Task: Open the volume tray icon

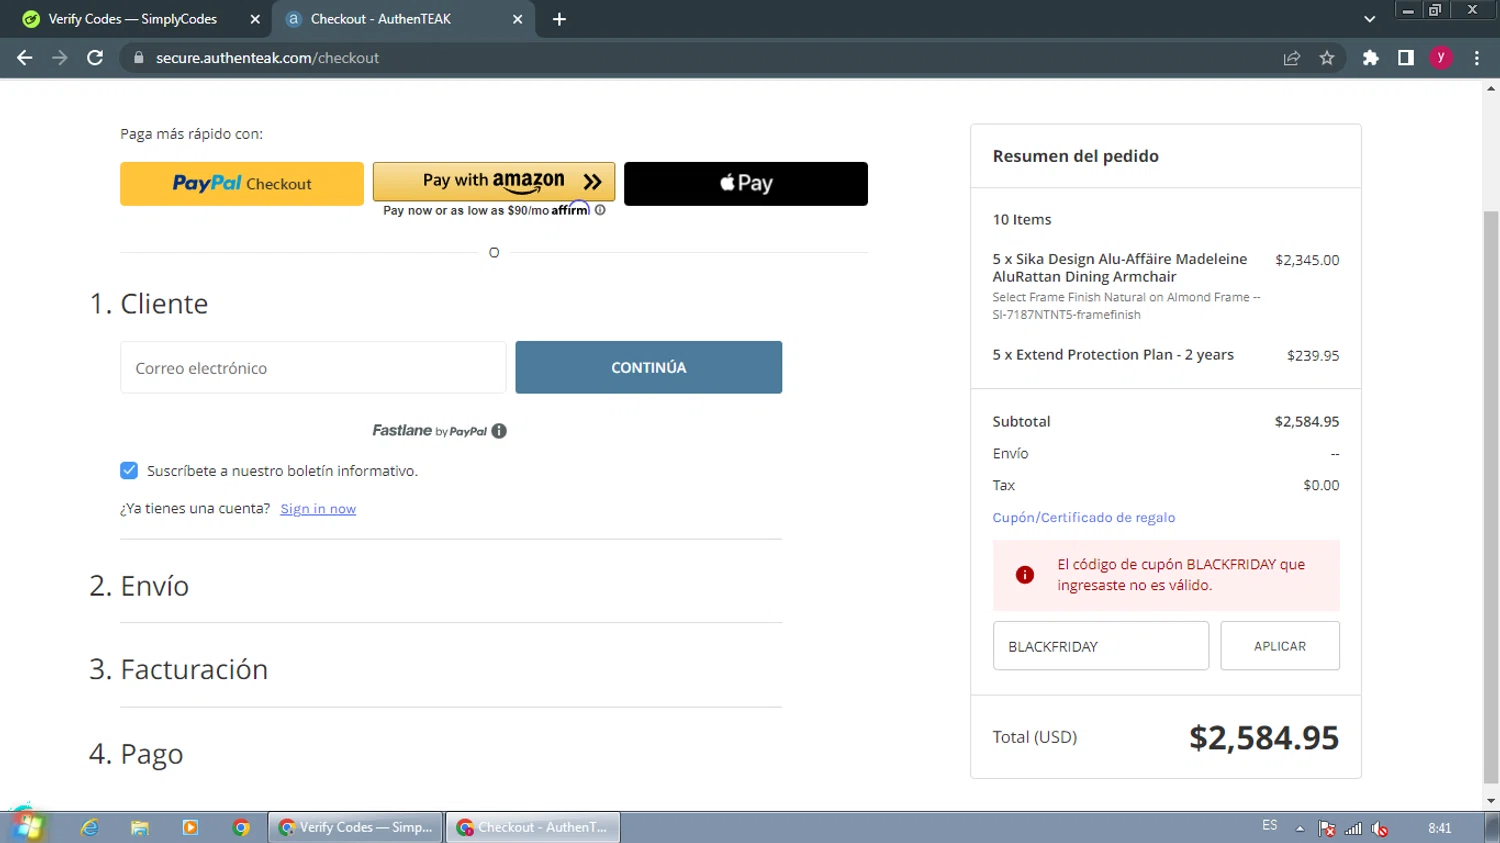Action: tap(1380, 828)
